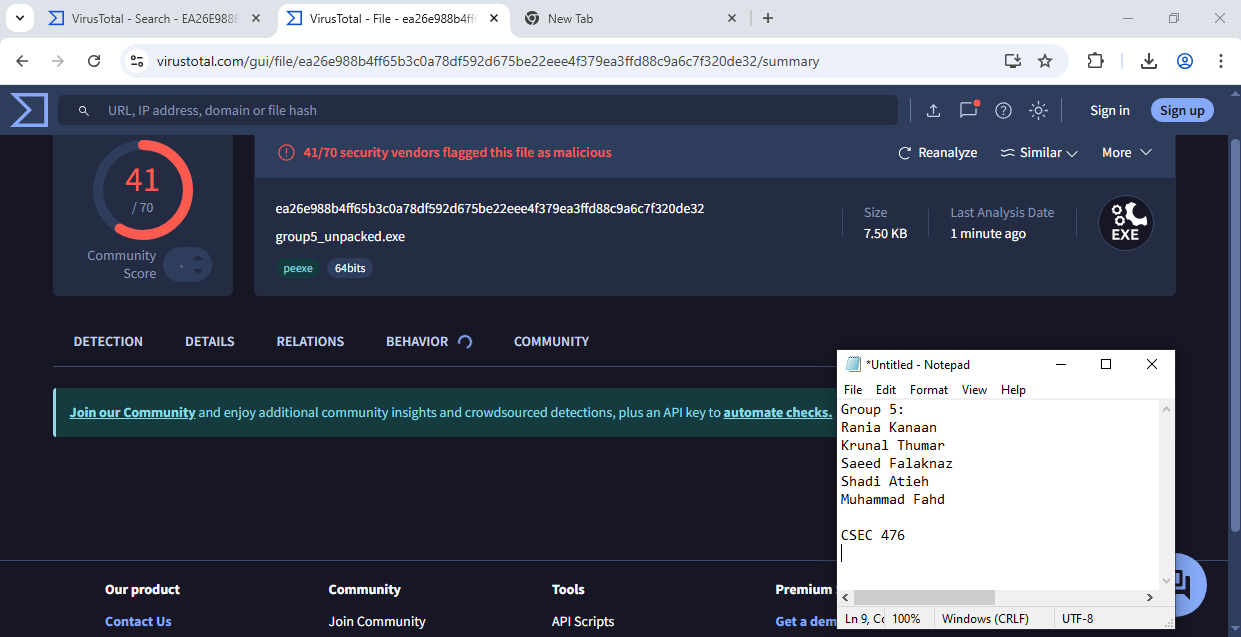Open Notepad File menu

853,390
